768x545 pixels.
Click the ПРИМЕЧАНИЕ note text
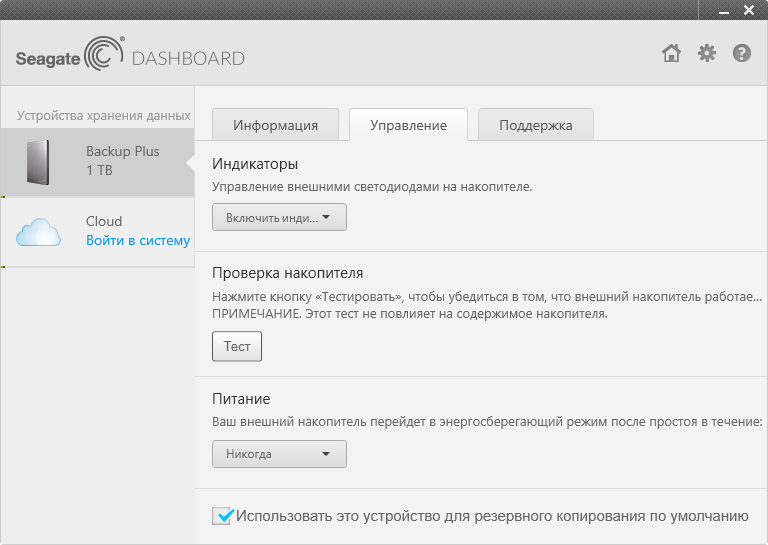click(x=409, y=314)
